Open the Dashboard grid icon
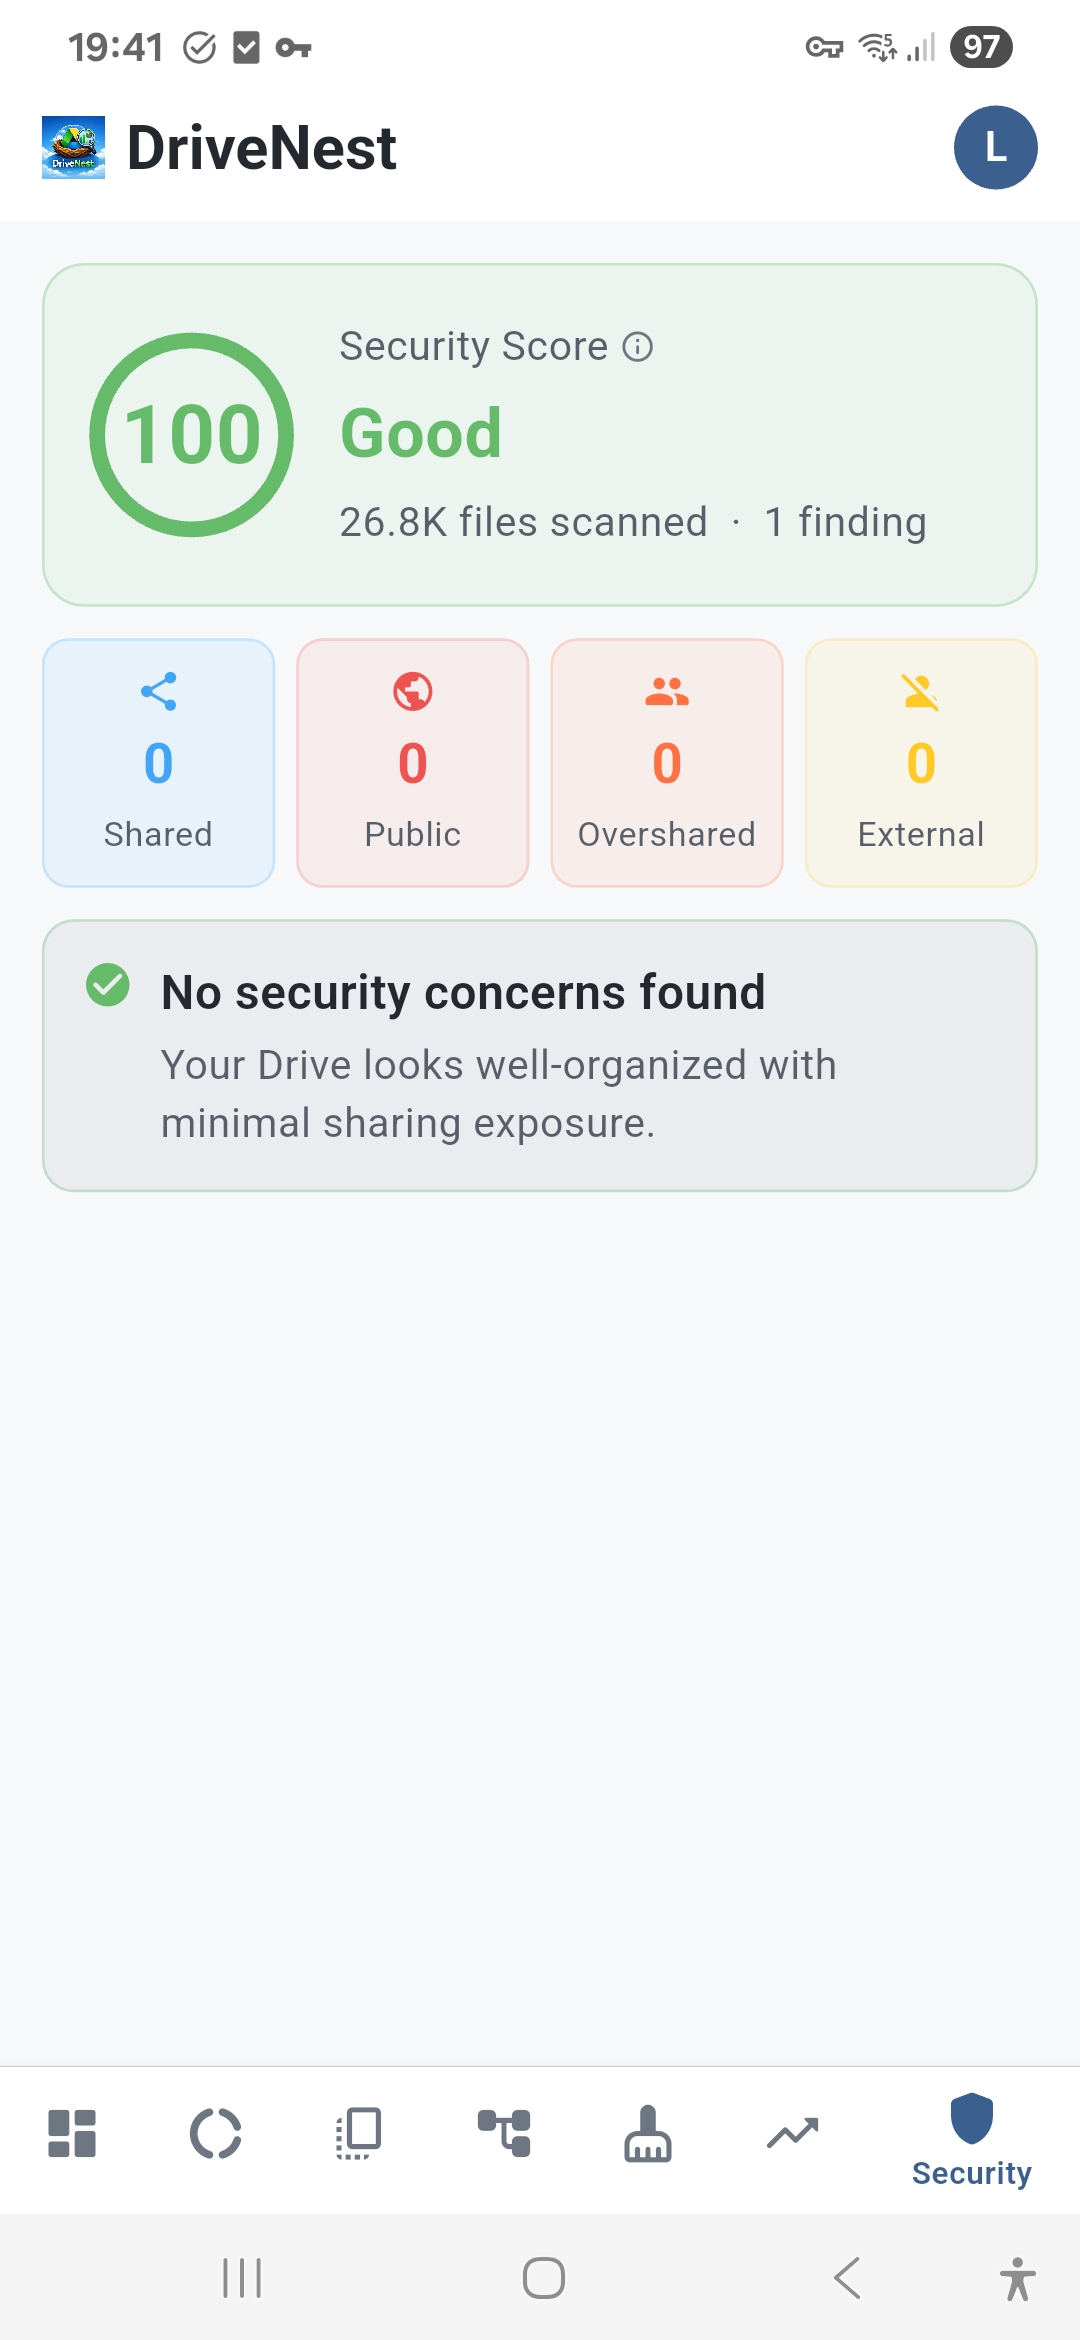Viewport: 1080px width, 2340px height. click(x=71, y=2133)
